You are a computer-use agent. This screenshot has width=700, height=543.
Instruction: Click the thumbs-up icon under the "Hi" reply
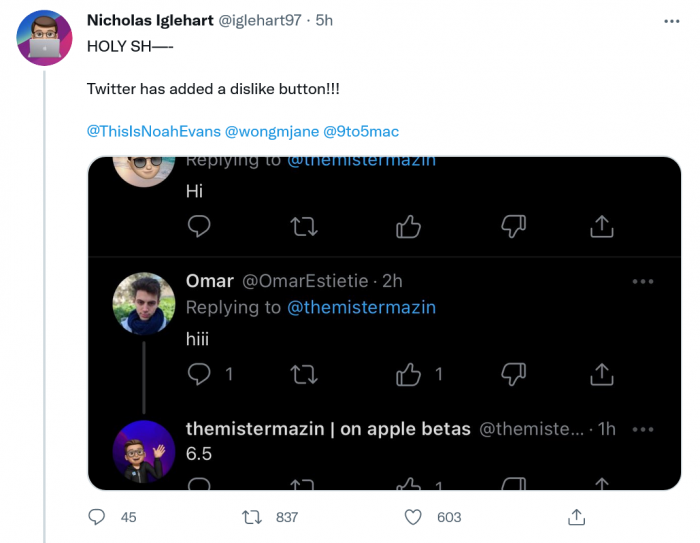click(408, 227)
